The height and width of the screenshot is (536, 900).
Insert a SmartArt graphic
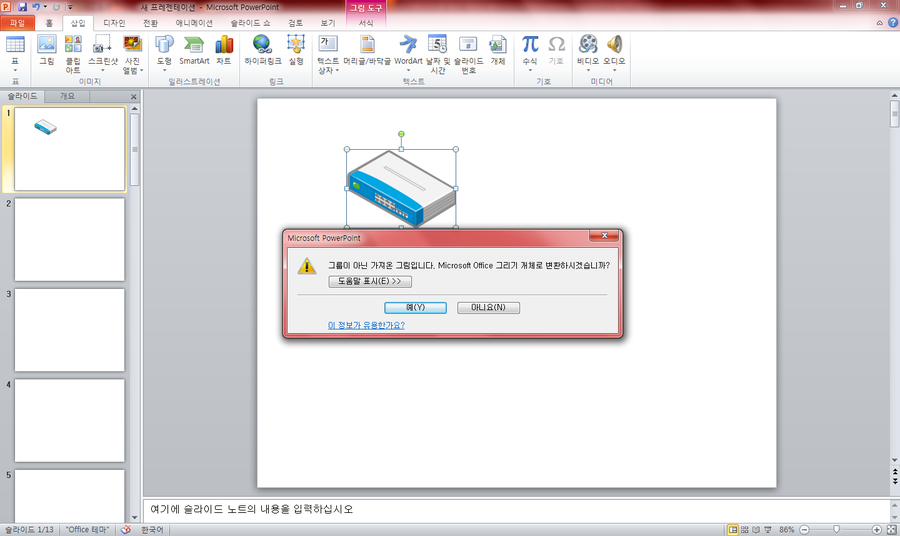[194, 45]
